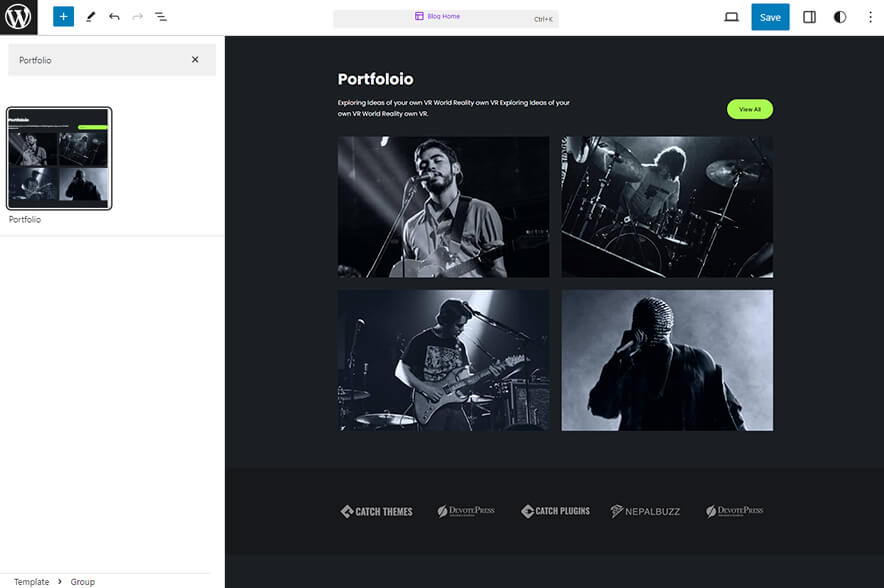The image size is (884, 588).
Task: Click the WordPress logo icon
Action: coord(17,17)
